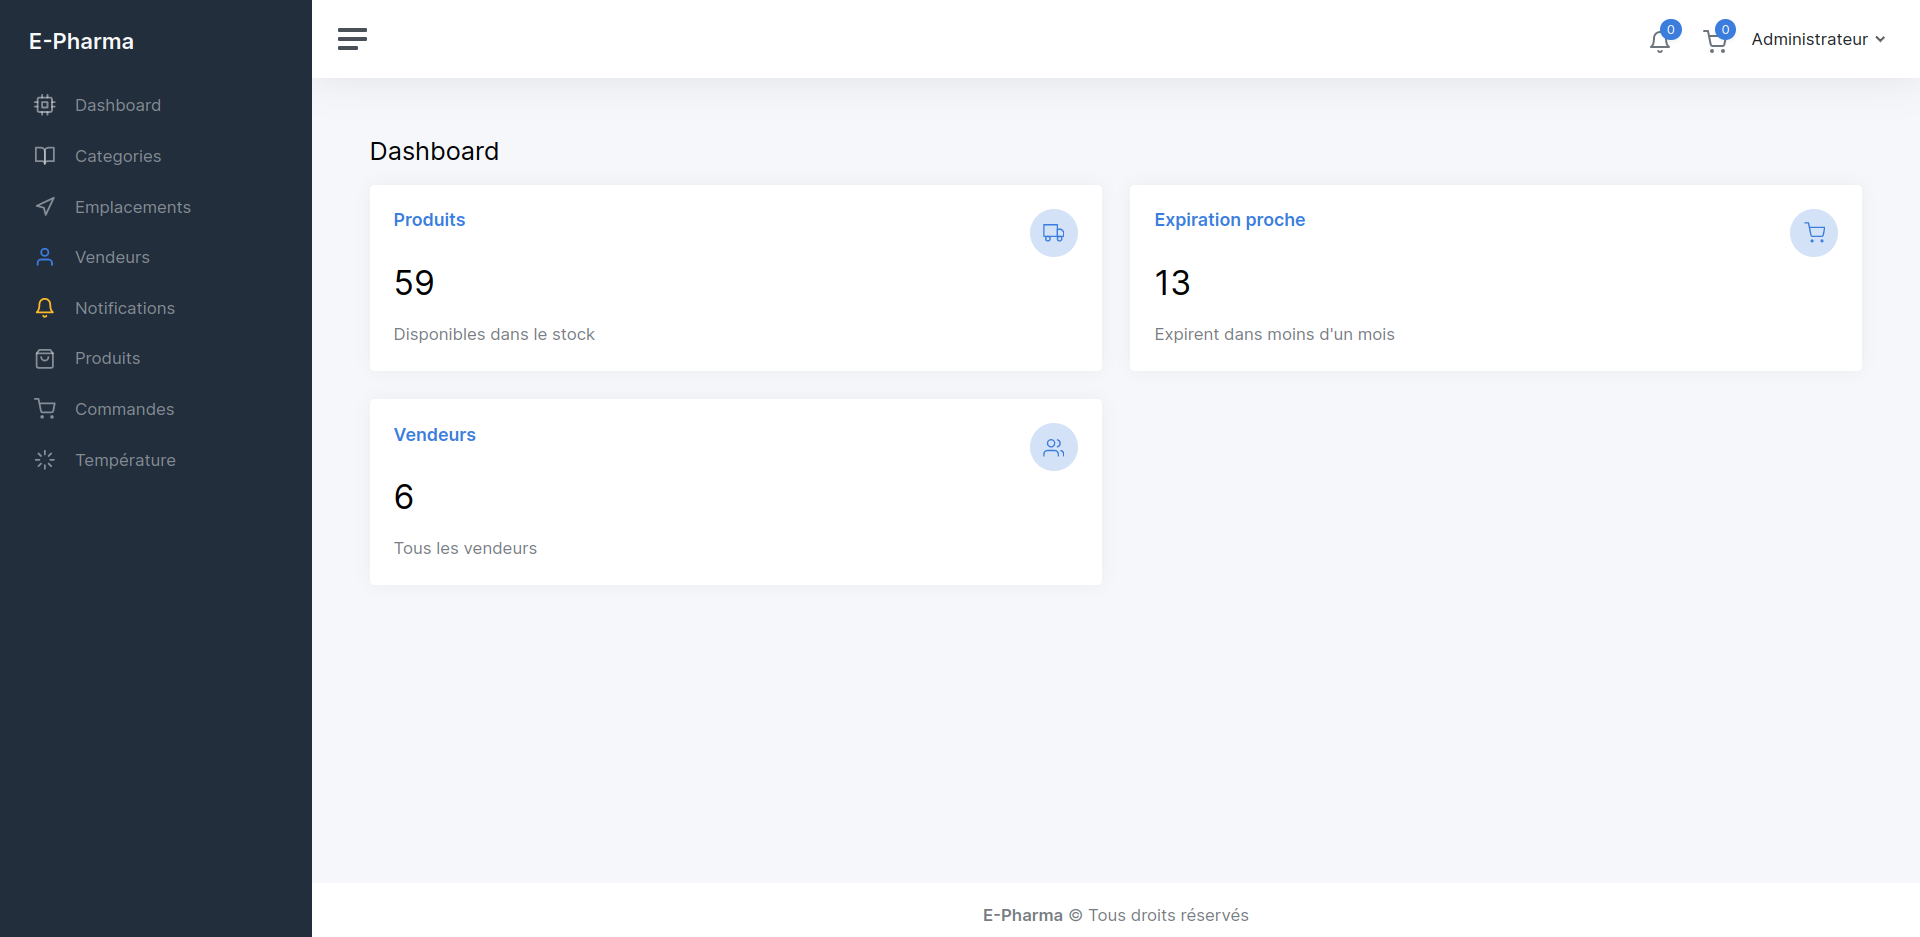Go to Dashboard in the sidebar
Viewport: 1920px width, 937px height.
pyautogui.click(x=117, y=105)
